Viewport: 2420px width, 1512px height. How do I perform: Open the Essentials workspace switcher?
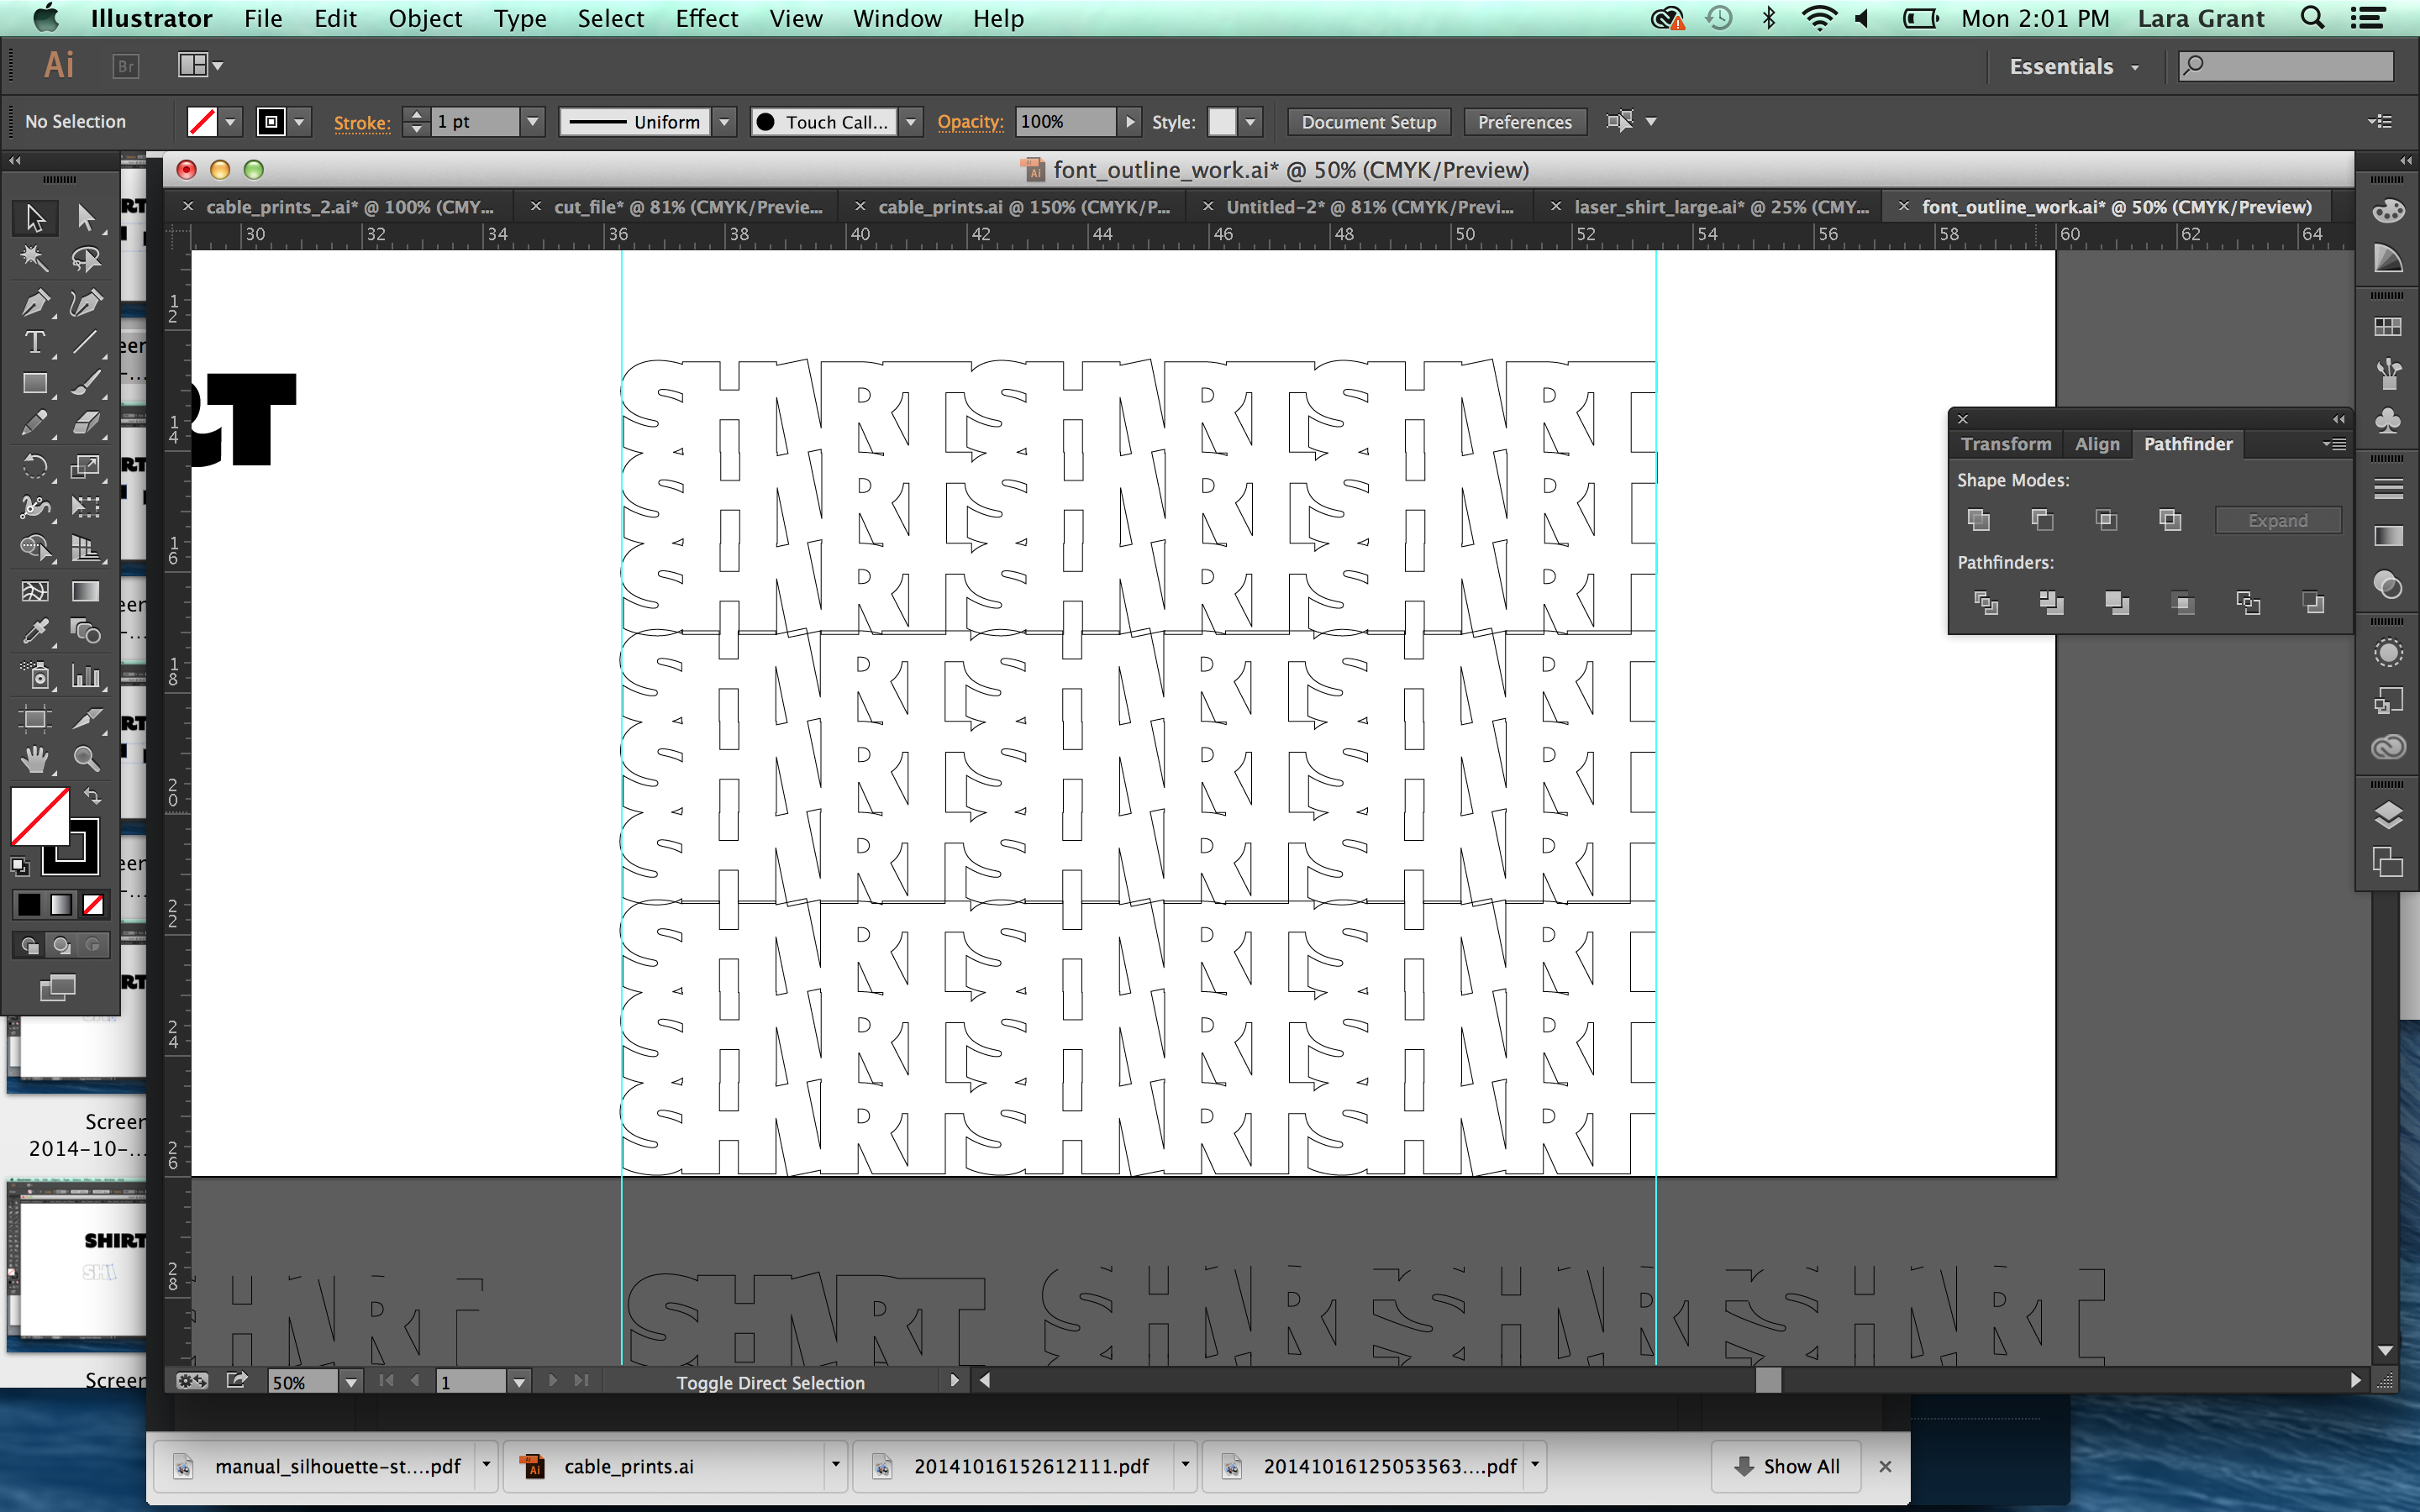[2074, 67]
